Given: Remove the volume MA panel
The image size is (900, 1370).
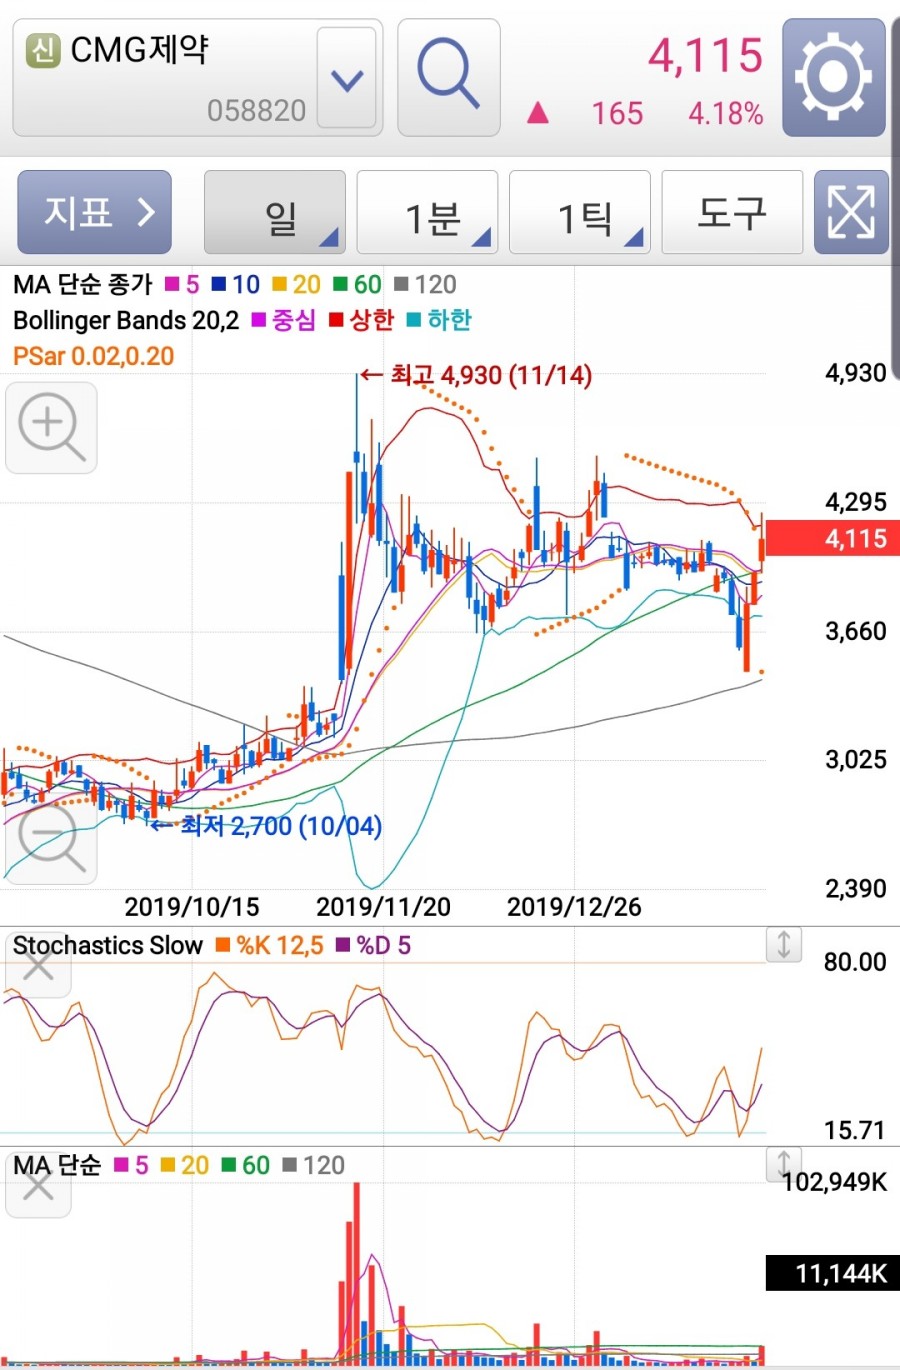Looking at the screenshot, I should (38, 1186).
